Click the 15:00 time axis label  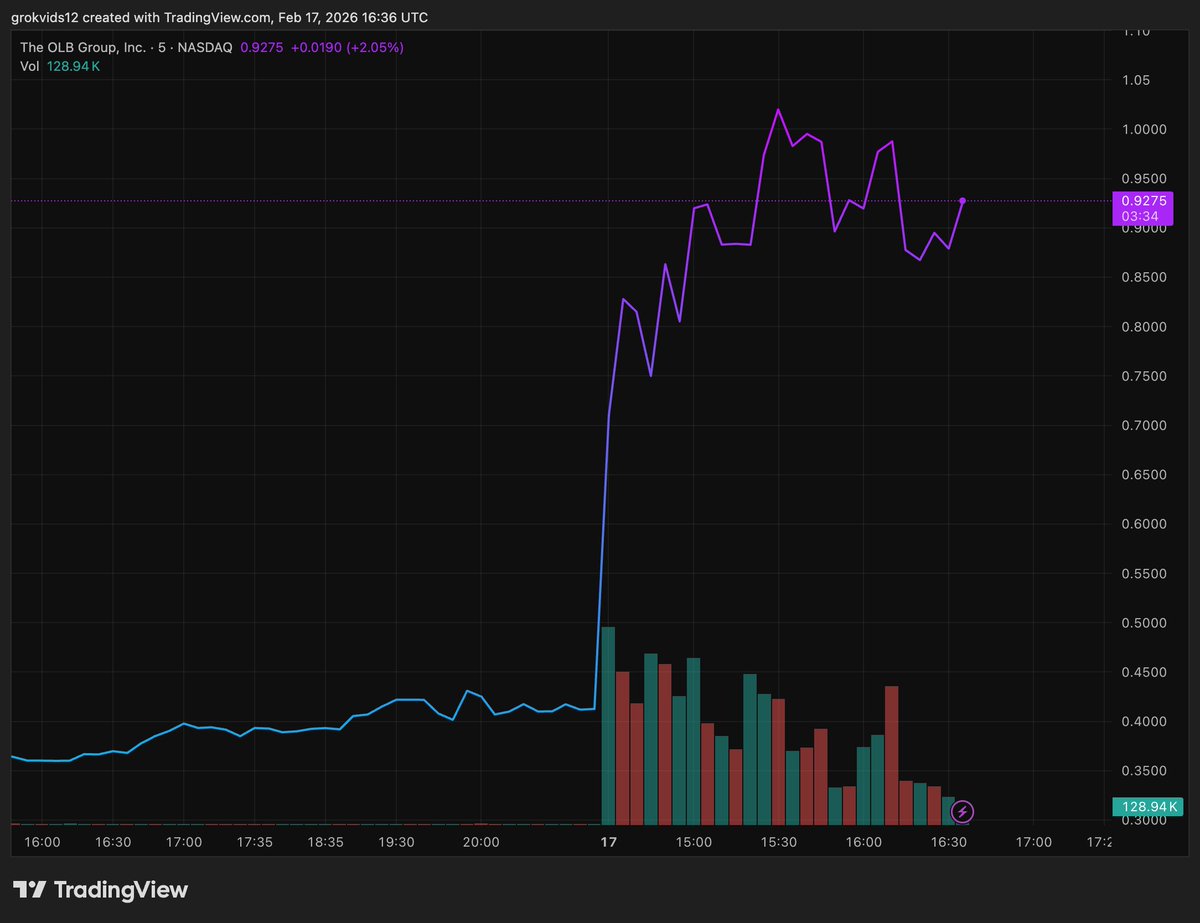click(694, 843)
